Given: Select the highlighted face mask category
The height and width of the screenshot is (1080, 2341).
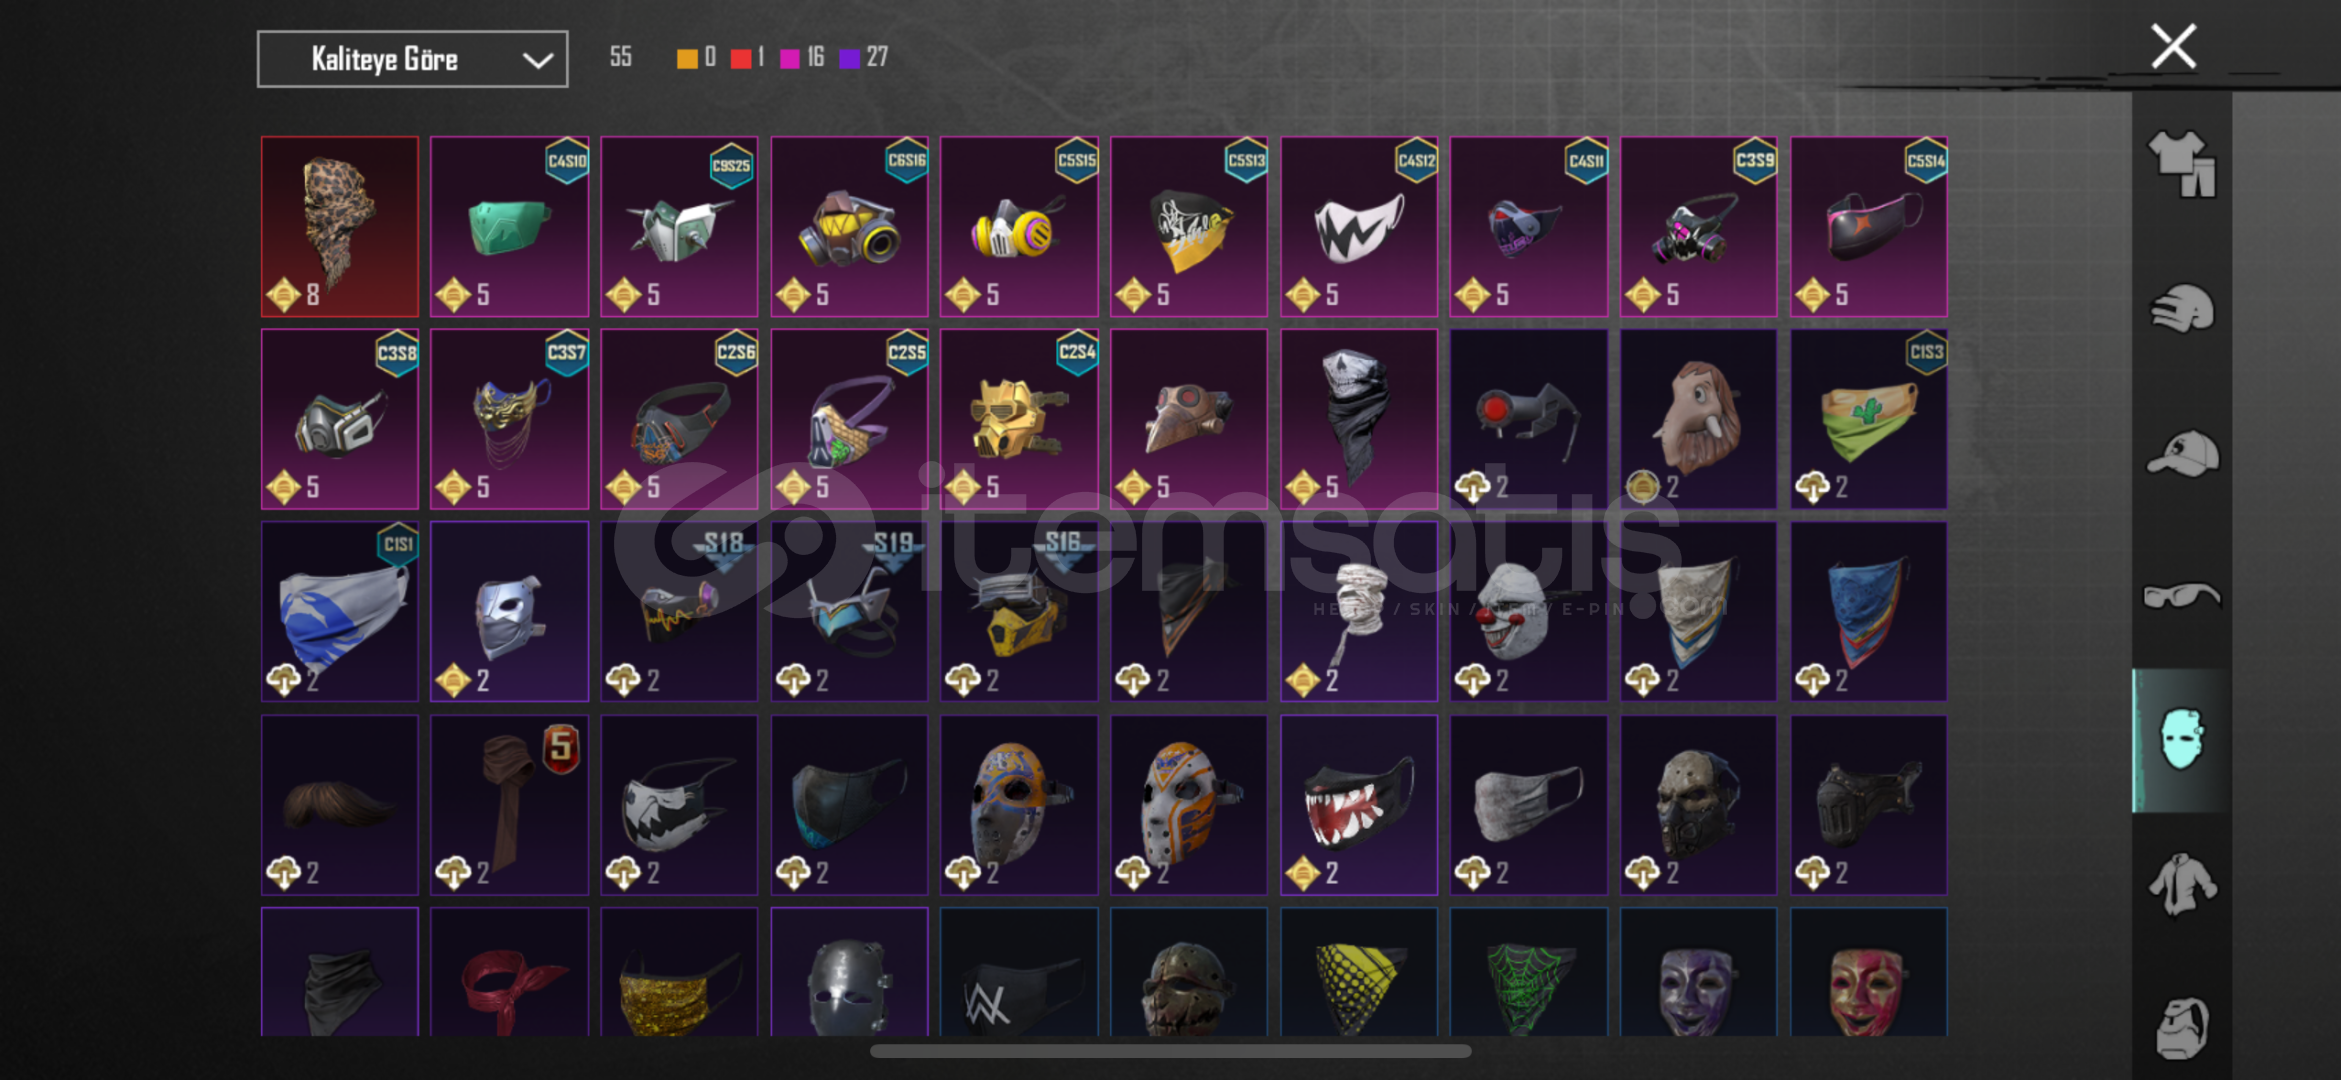Looking at the screenshot, I should (2182, 740).
